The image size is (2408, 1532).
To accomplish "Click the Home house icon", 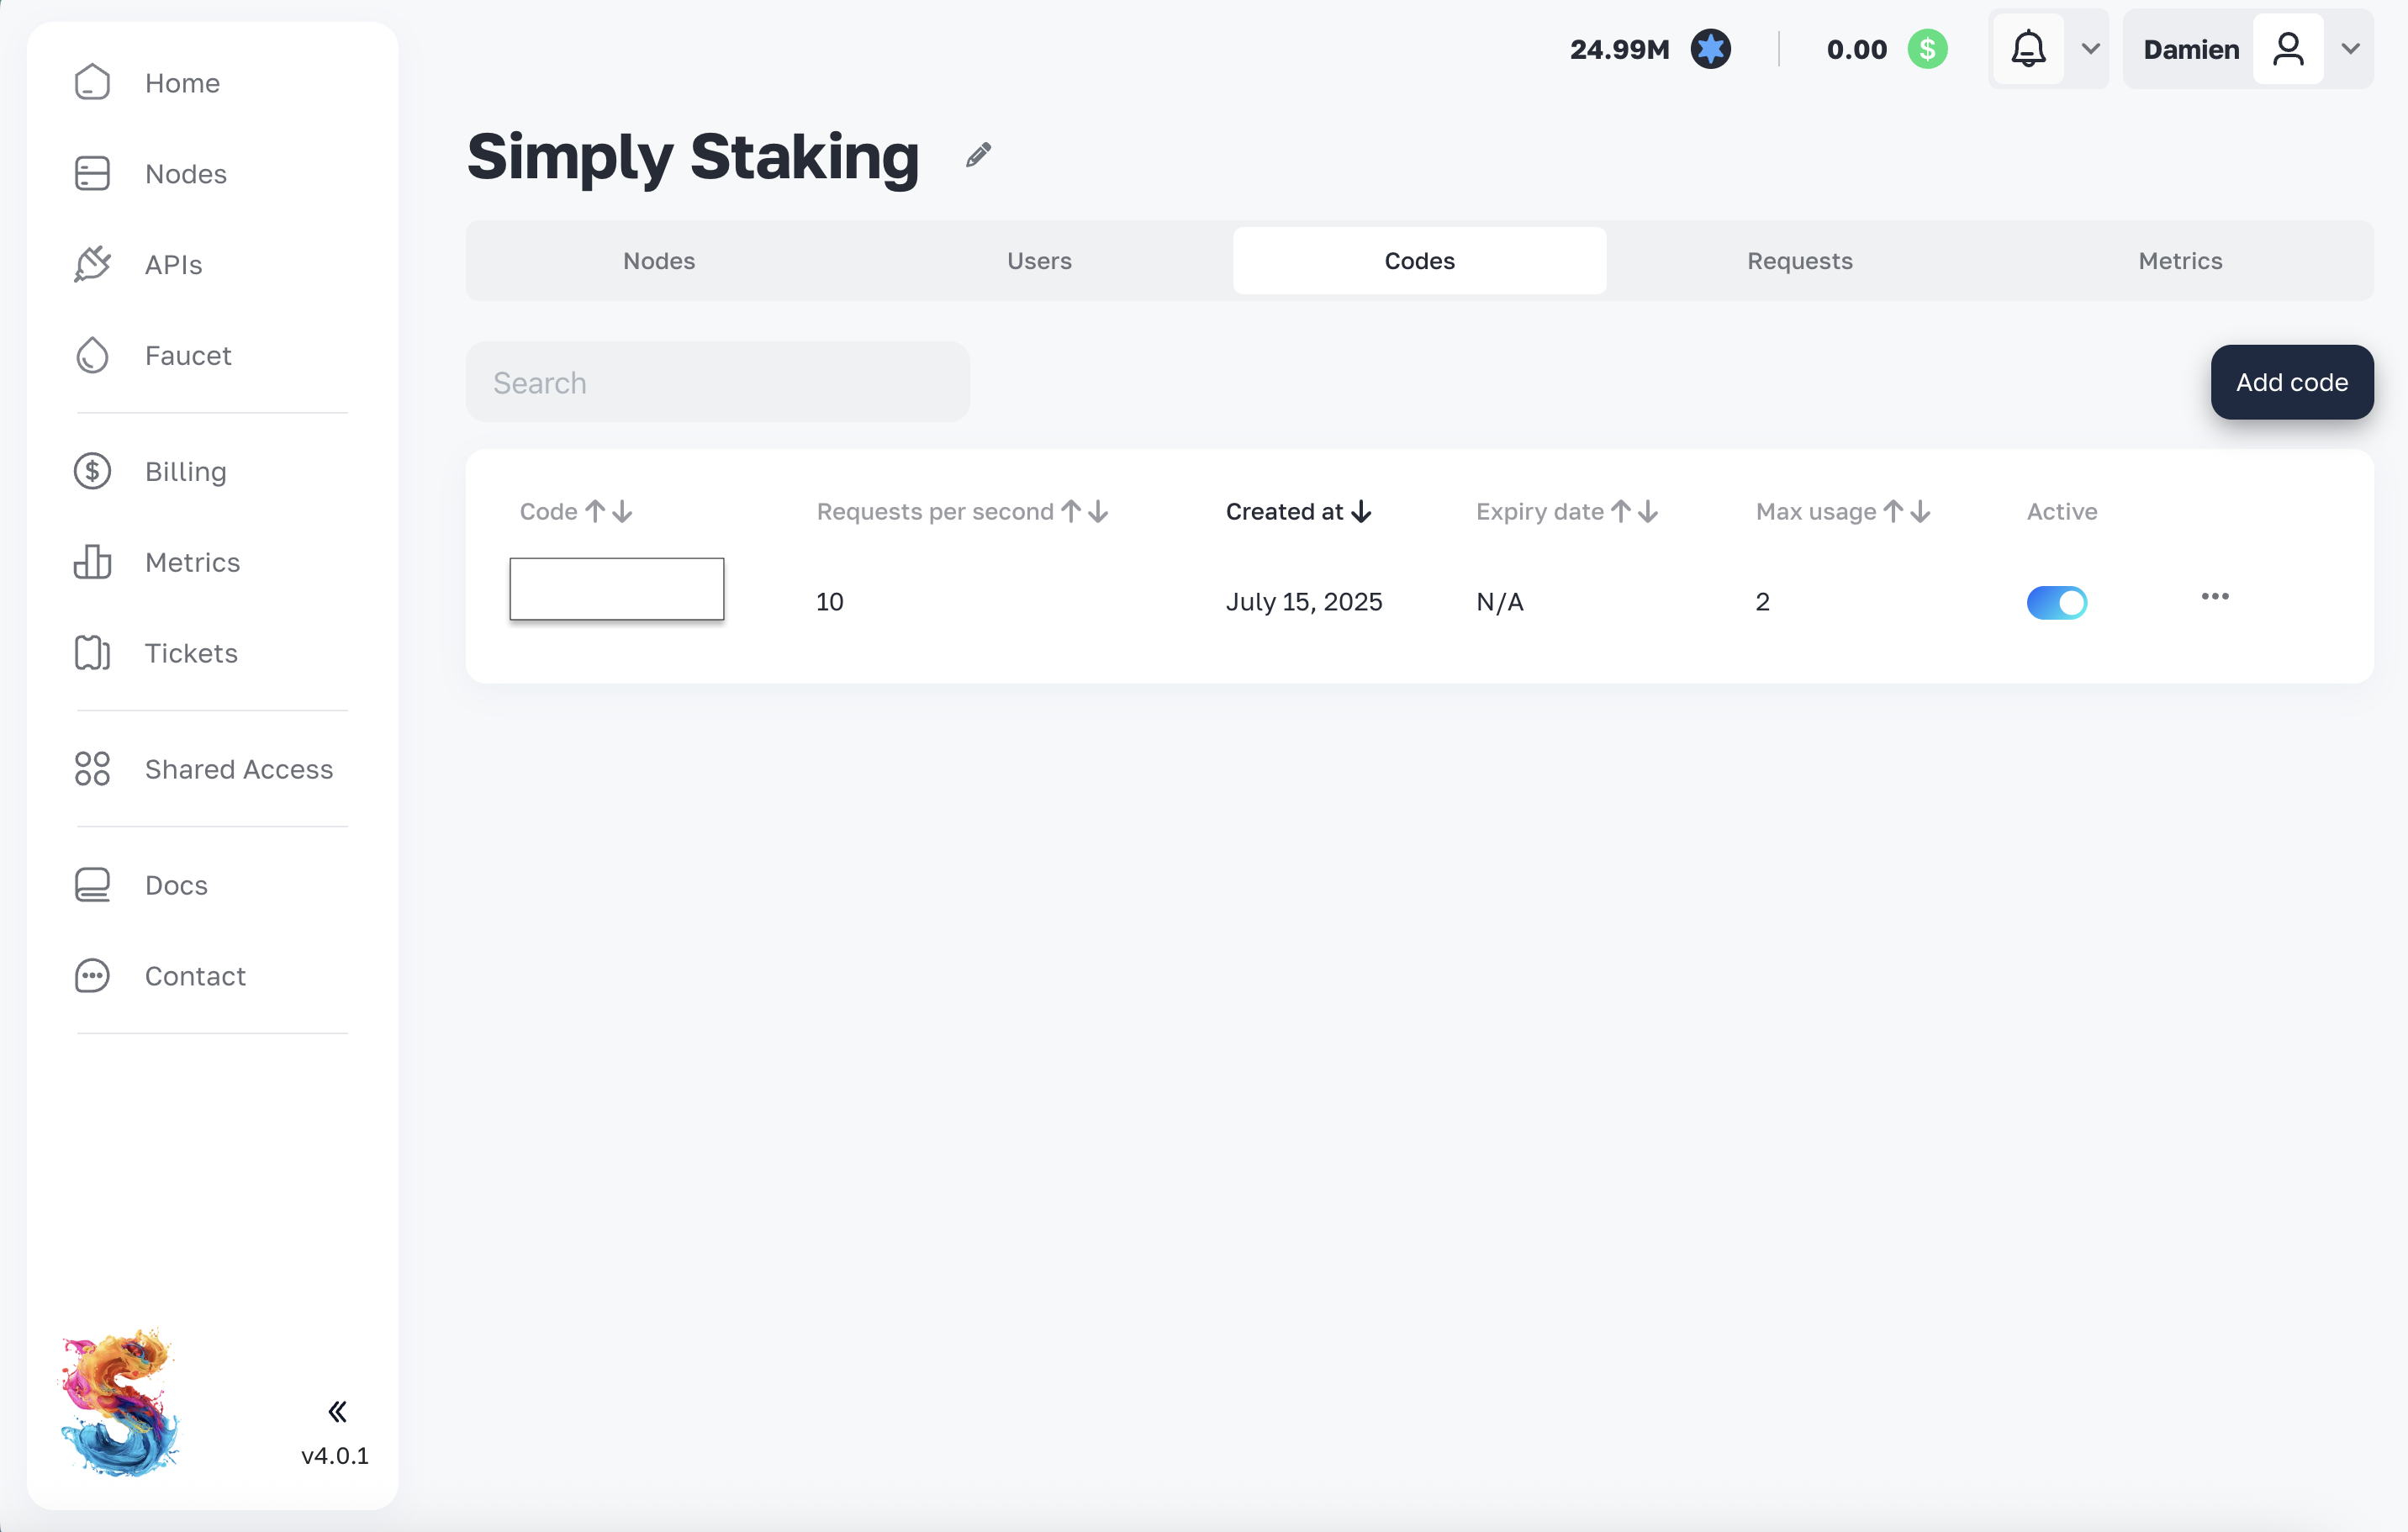I will tap(92, 82).
